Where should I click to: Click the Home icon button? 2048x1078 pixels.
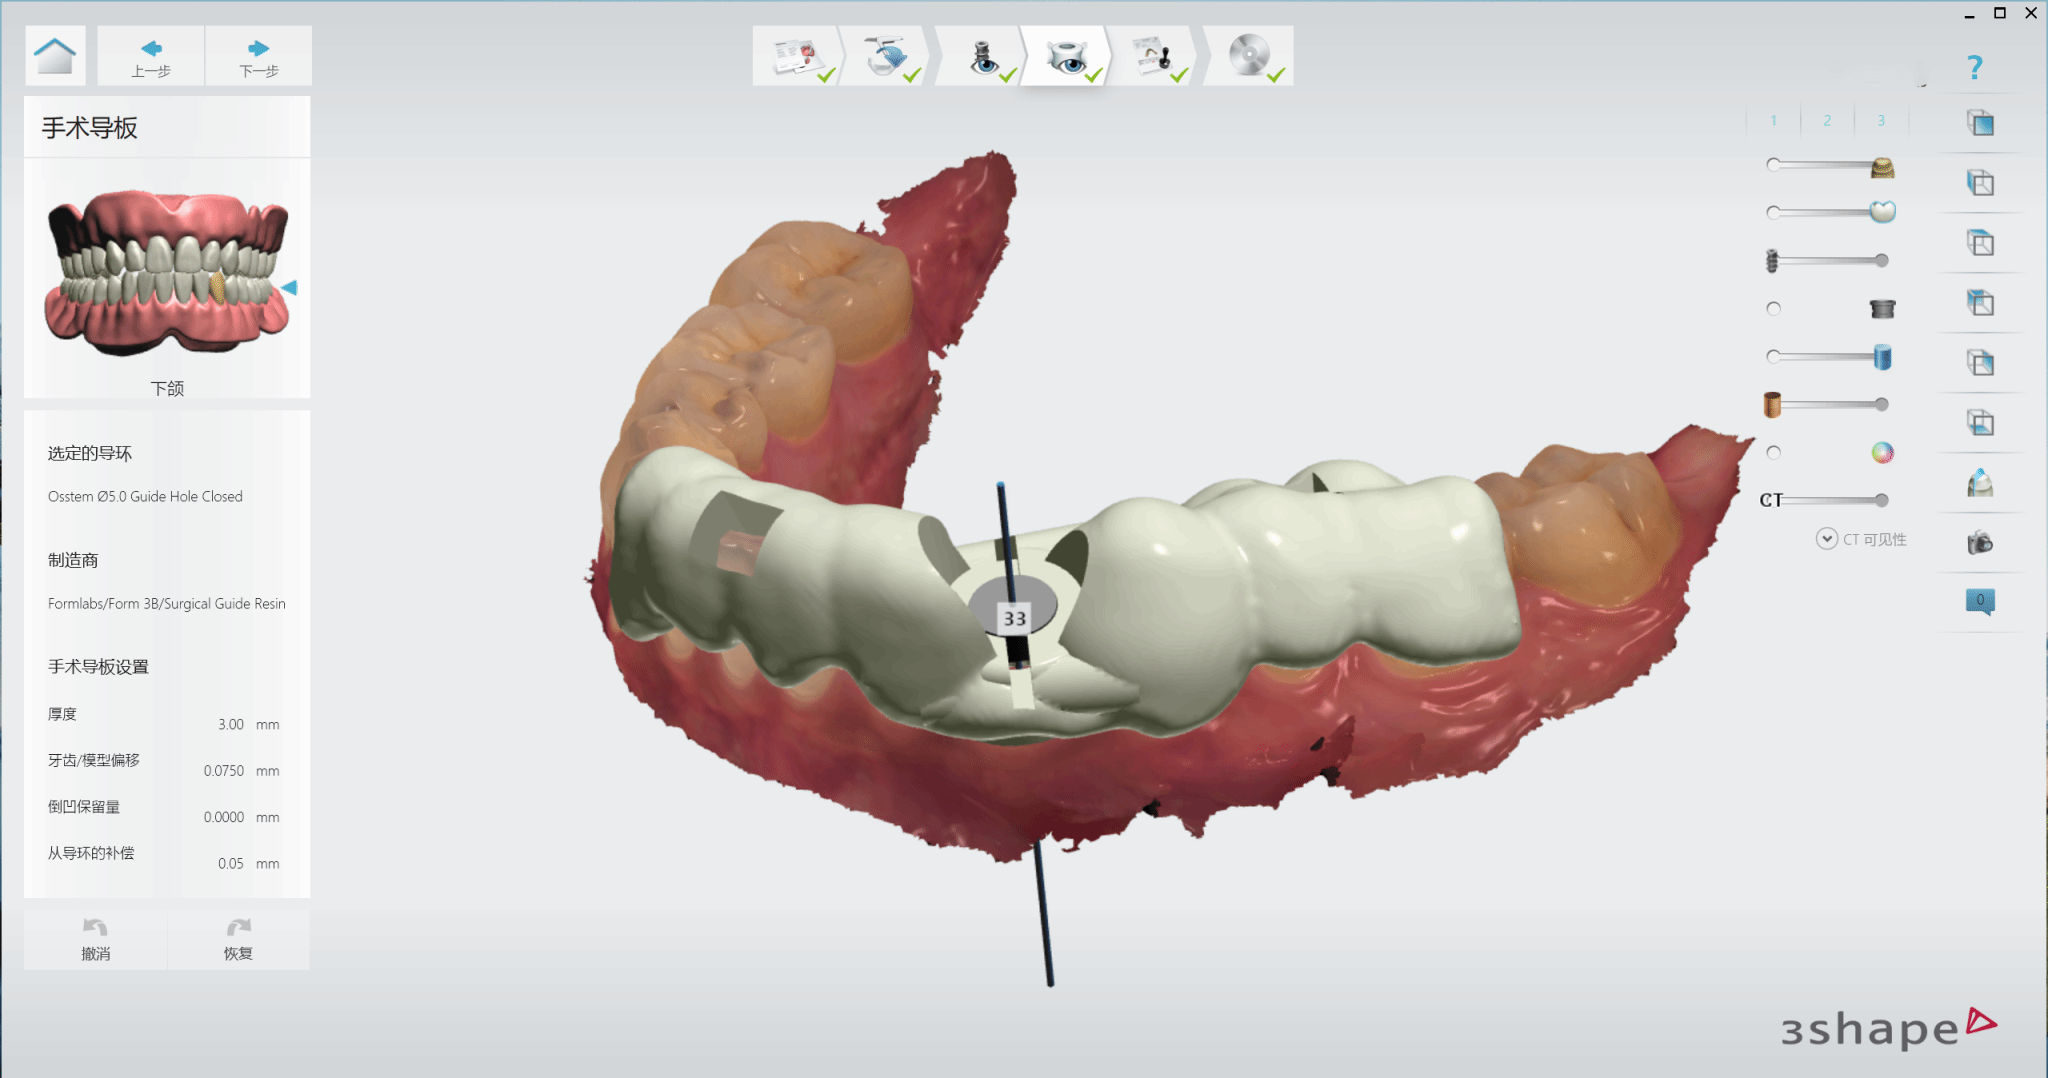(55, 56)
